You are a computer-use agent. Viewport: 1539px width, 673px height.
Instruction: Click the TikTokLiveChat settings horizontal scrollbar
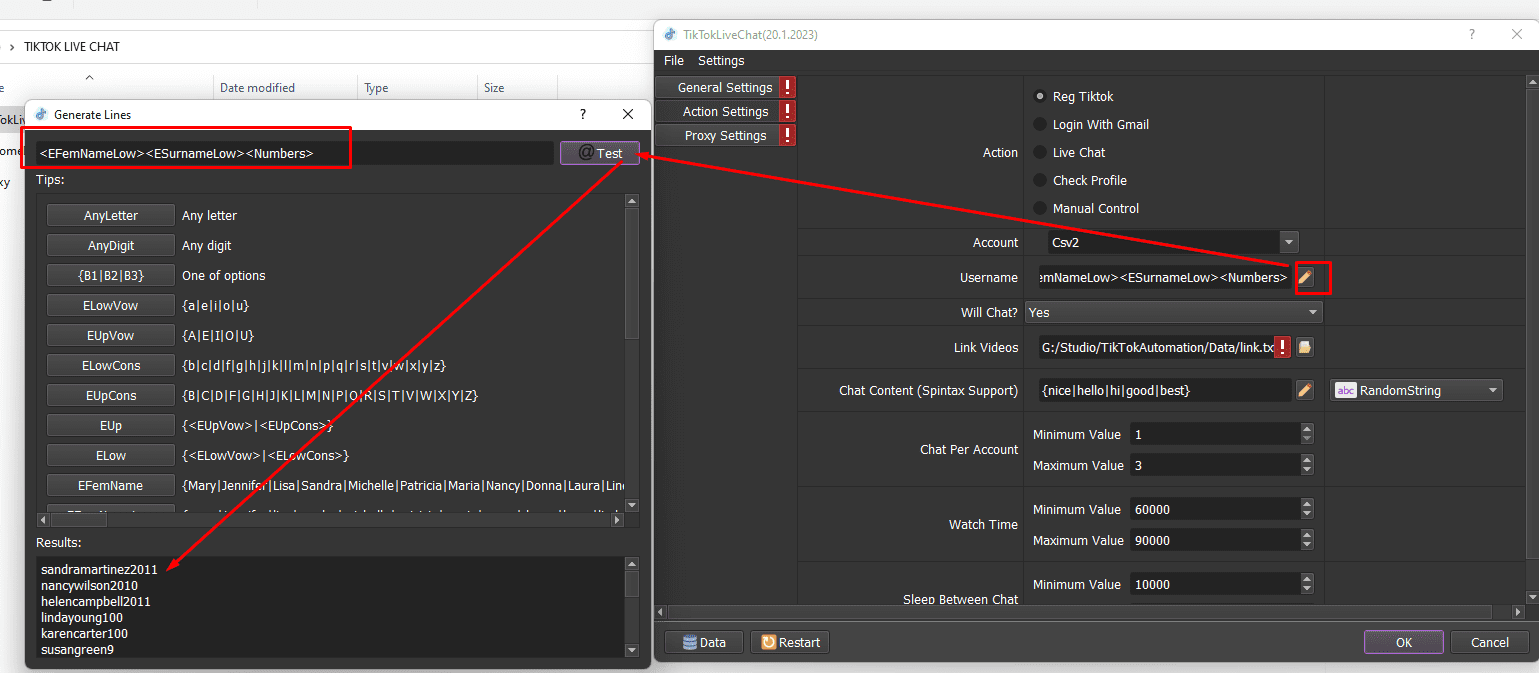coord(1090,611)
